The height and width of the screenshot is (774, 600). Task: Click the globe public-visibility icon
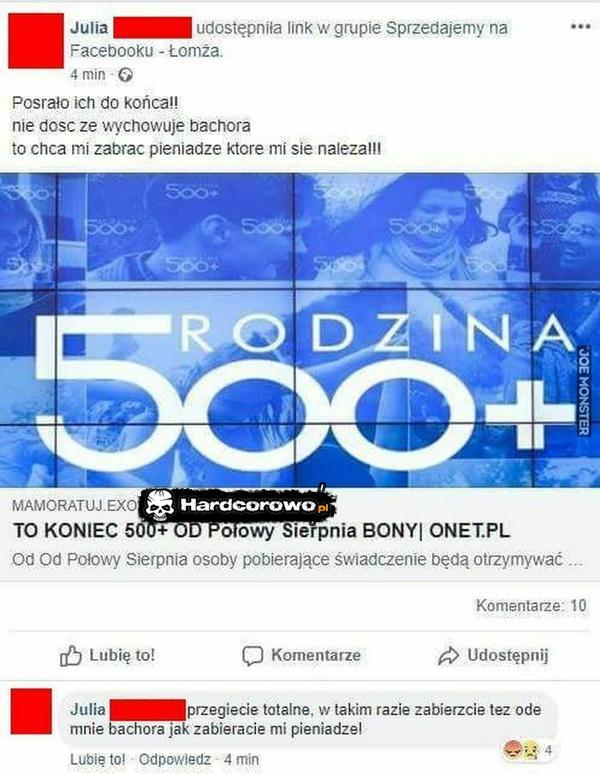[x=126, y=75]
